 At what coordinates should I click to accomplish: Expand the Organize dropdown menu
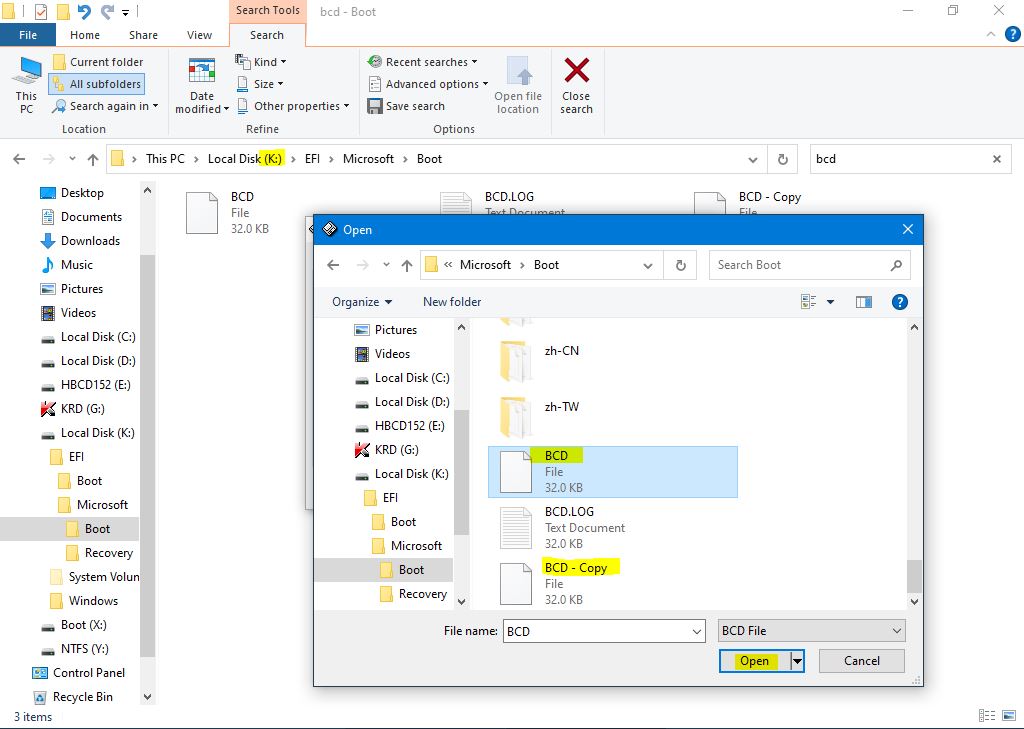[362, 302]
